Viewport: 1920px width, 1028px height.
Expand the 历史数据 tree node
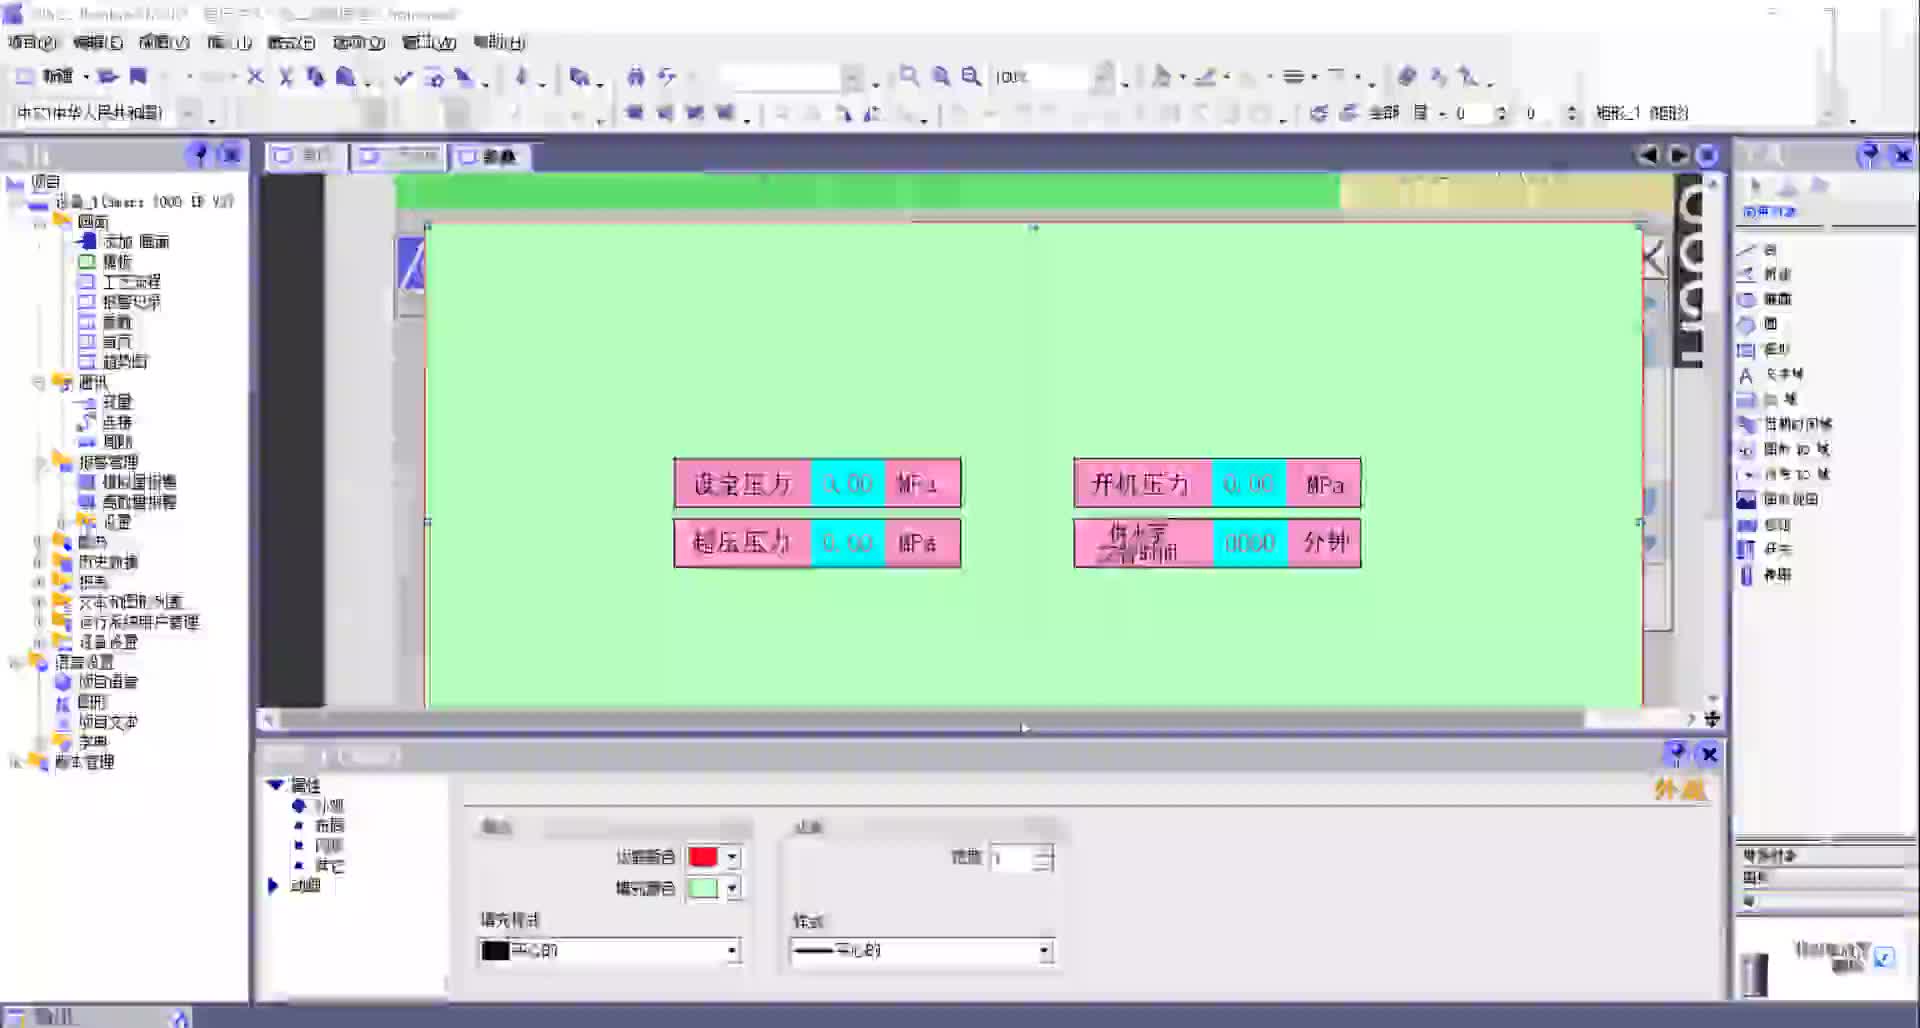coord(39,562)
